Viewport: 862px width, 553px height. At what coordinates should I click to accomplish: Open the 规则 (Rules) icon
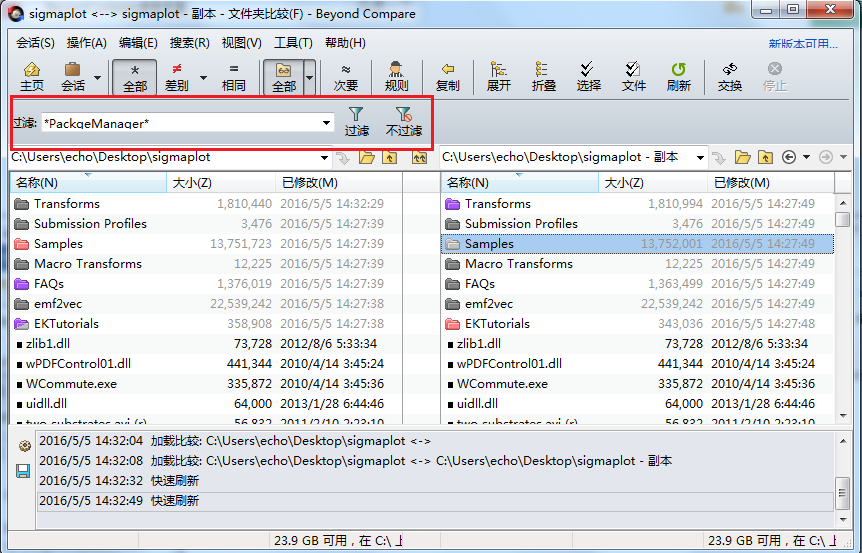click(396, 76)
